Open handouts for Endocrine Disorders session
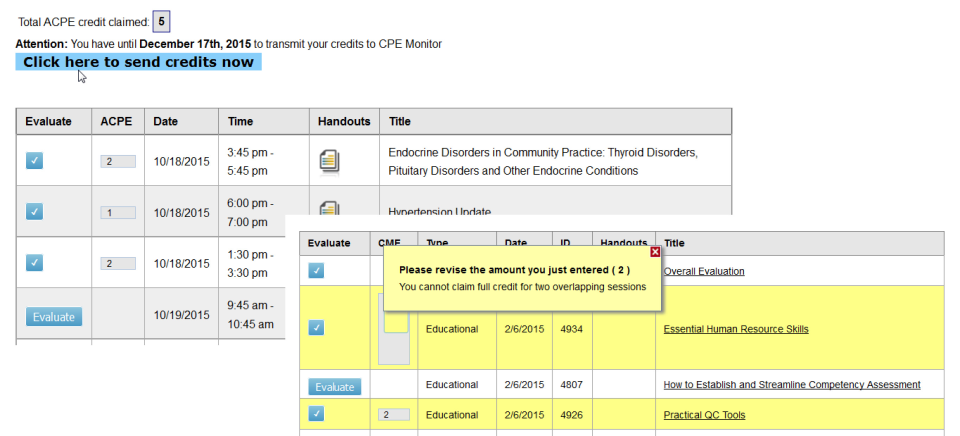The width and height of the screenshot is (960, 436). [x=330, y=161]
